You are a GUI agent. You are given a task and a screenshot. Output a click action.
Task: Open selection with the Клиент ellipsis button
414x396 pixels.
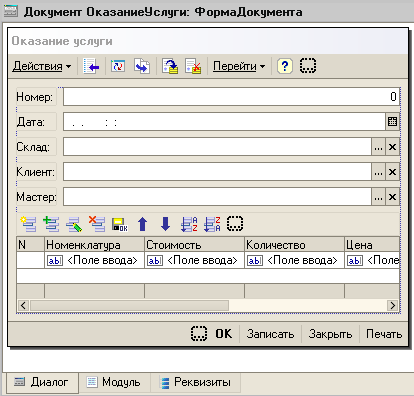[378, 172]
